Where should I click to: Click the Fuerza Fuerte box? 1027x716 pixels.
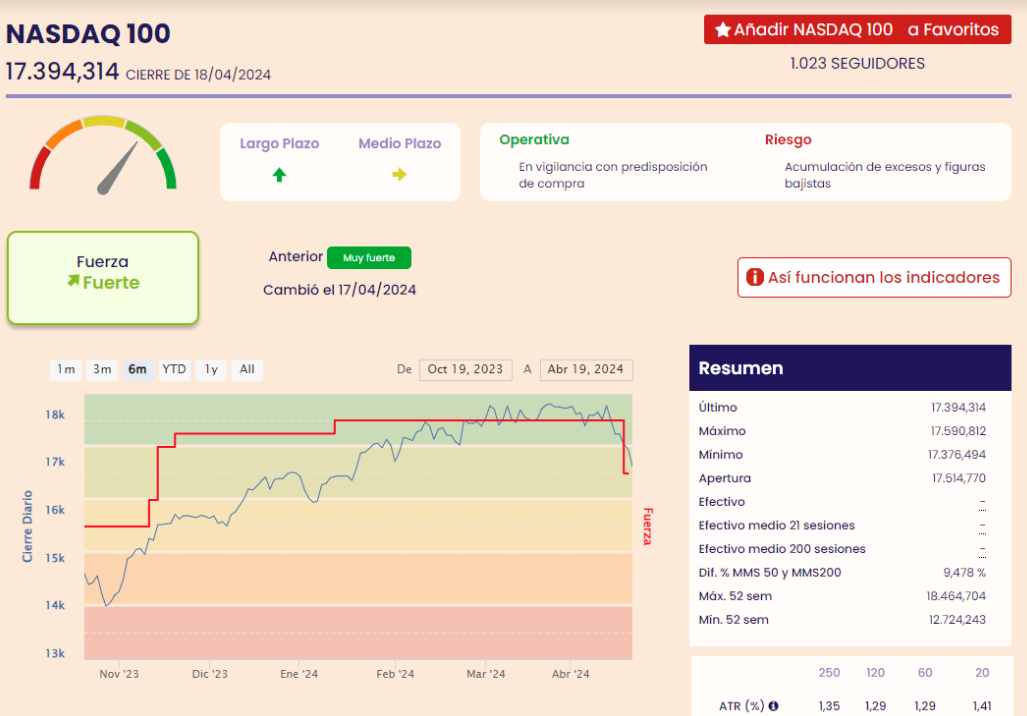tap(103, 278)
